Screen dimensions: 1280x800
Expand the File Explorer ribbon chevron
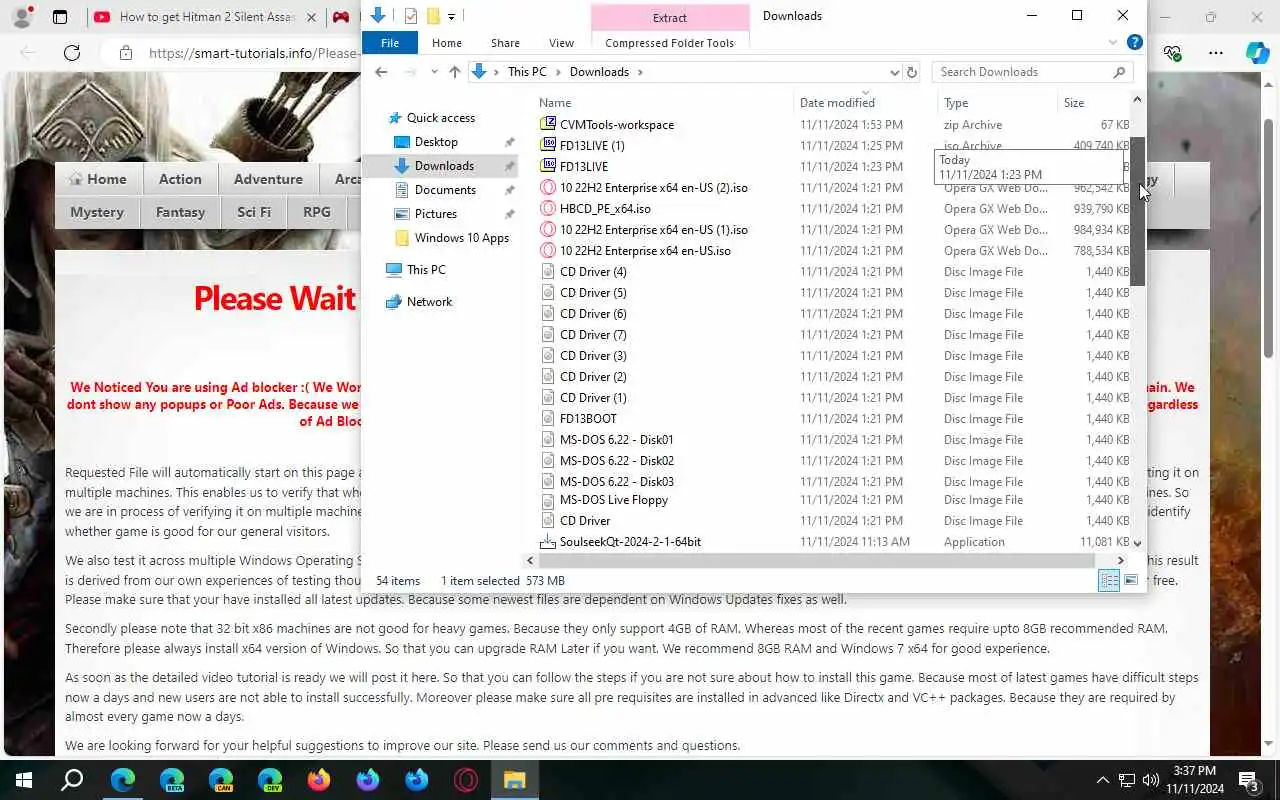pos(1113,43)
